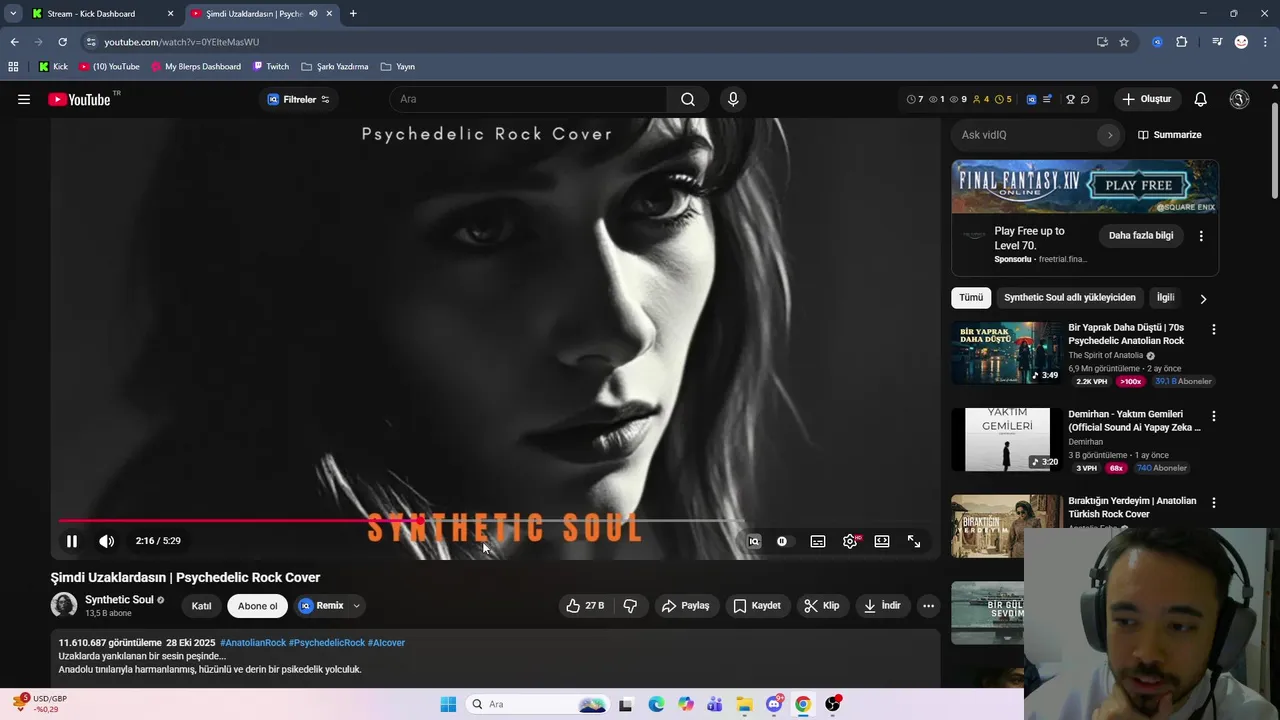Open the My Blerps Dashboard bookmark
This screenshot has width=1280, height=720.
196,67
